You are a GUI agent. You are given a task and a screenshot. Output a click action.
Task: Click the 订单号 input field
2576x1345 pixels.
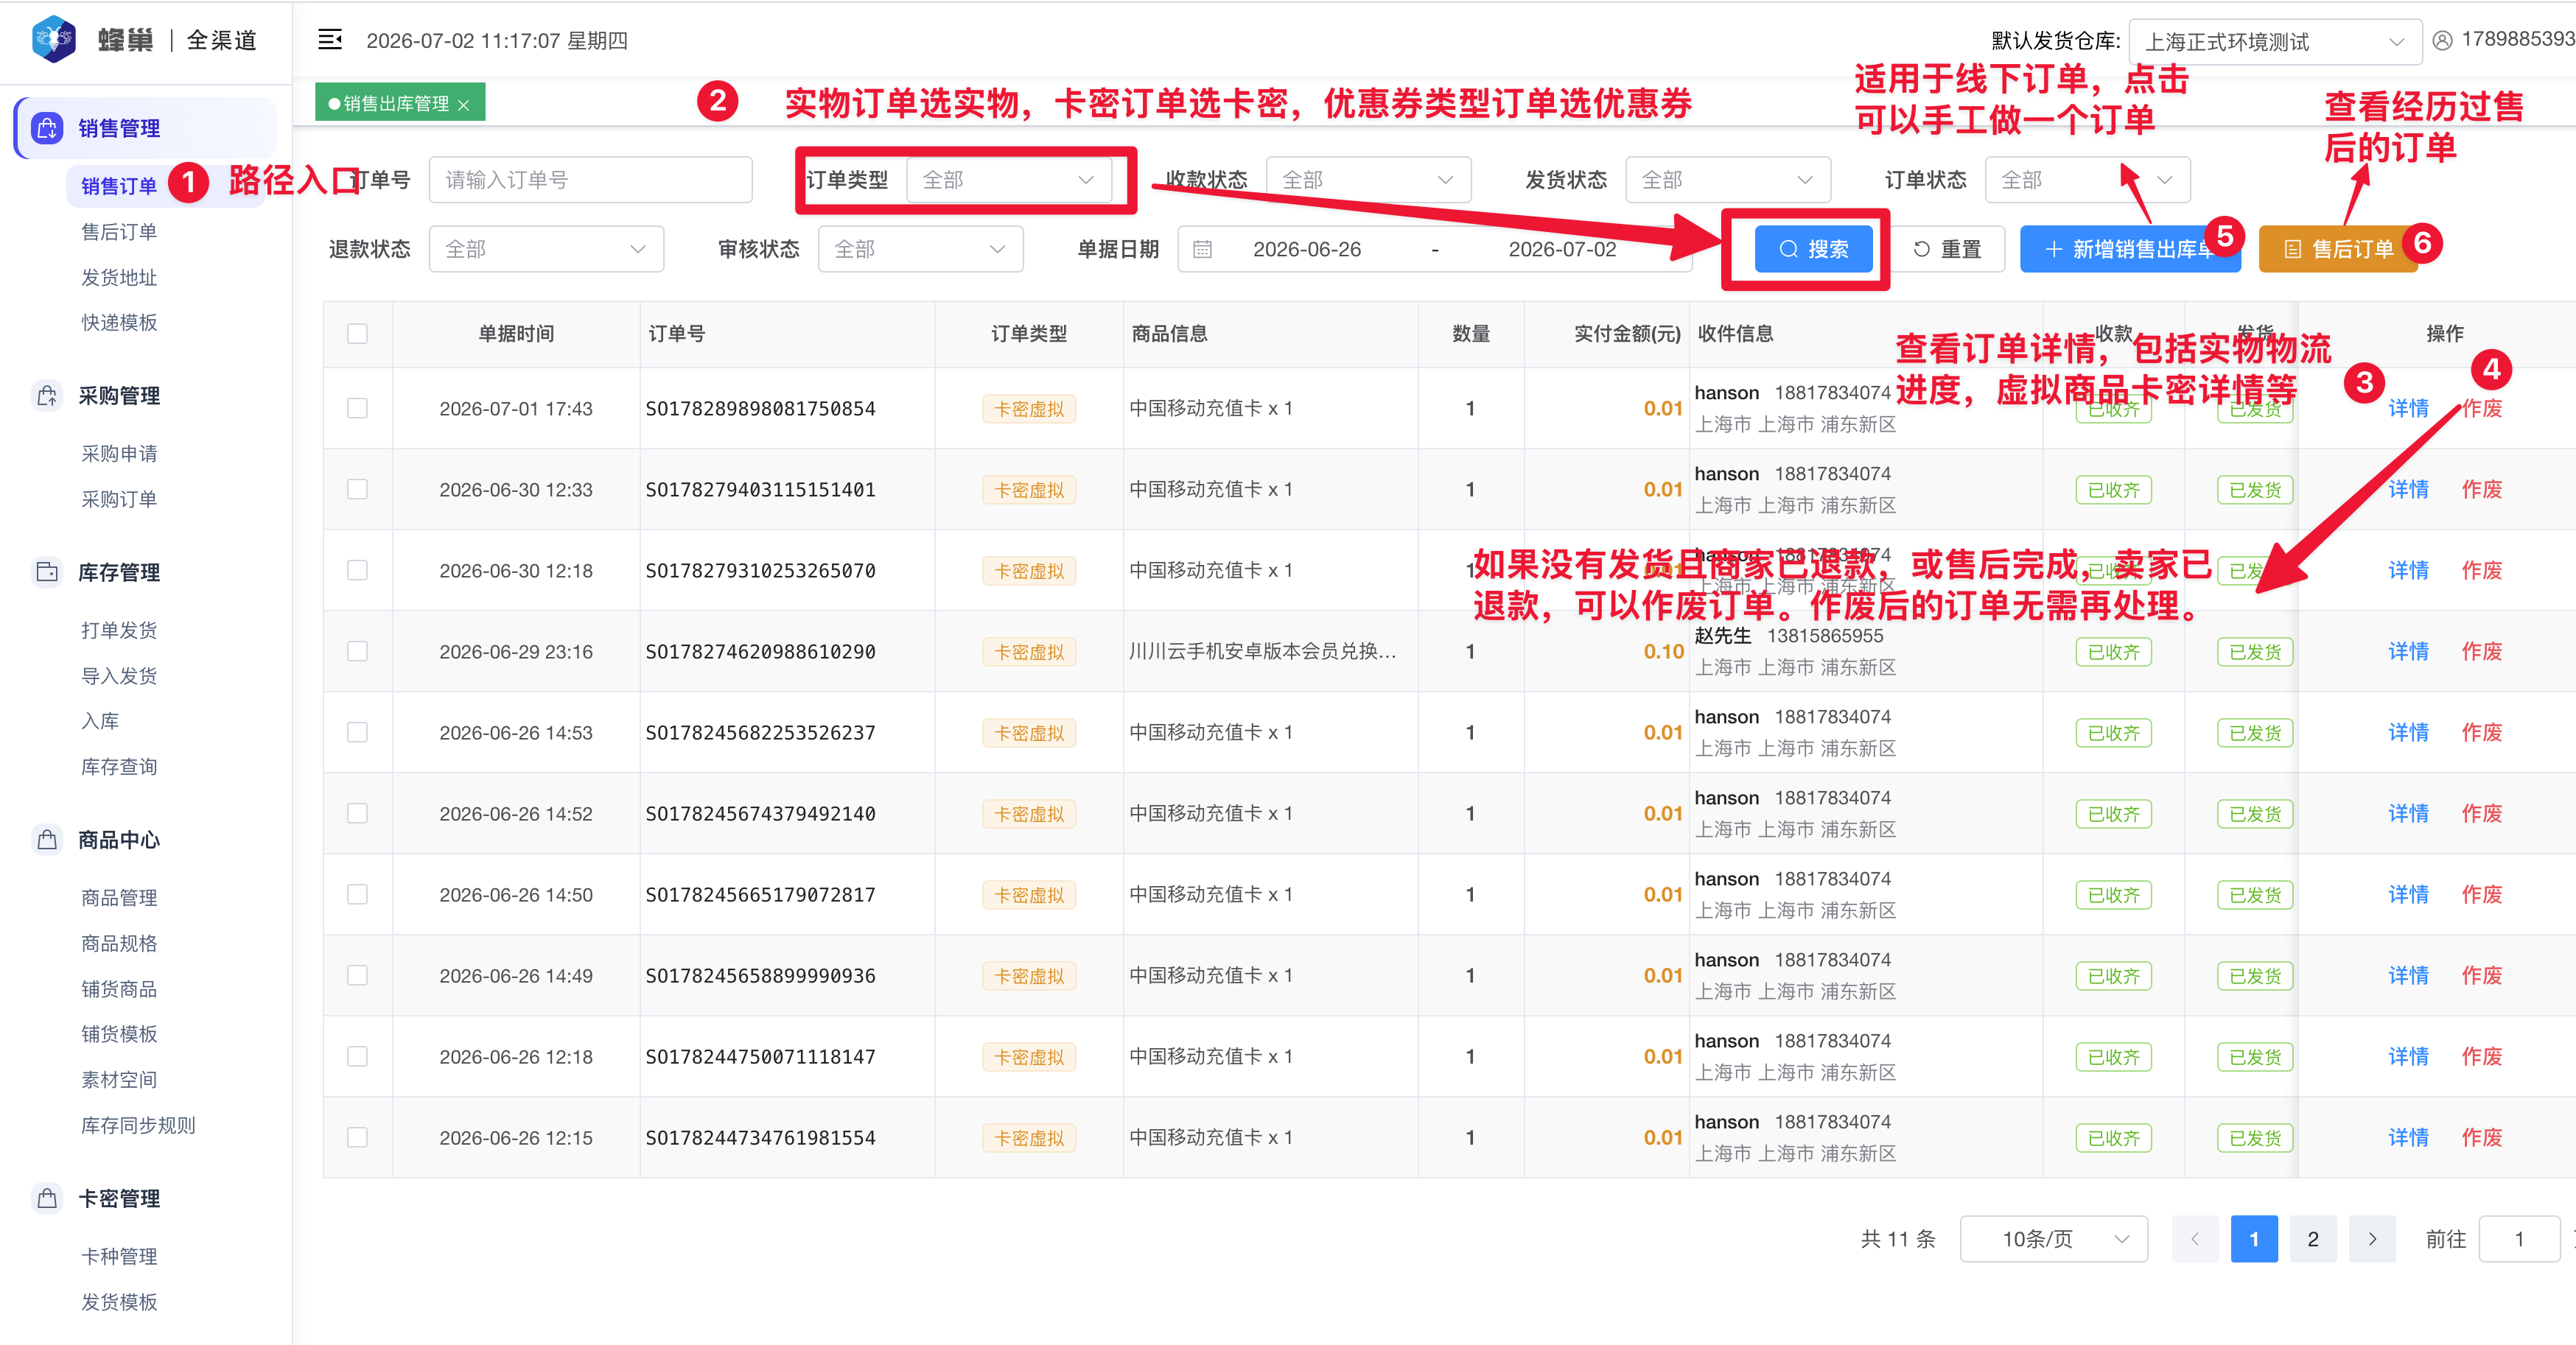[x=590, y=180]
